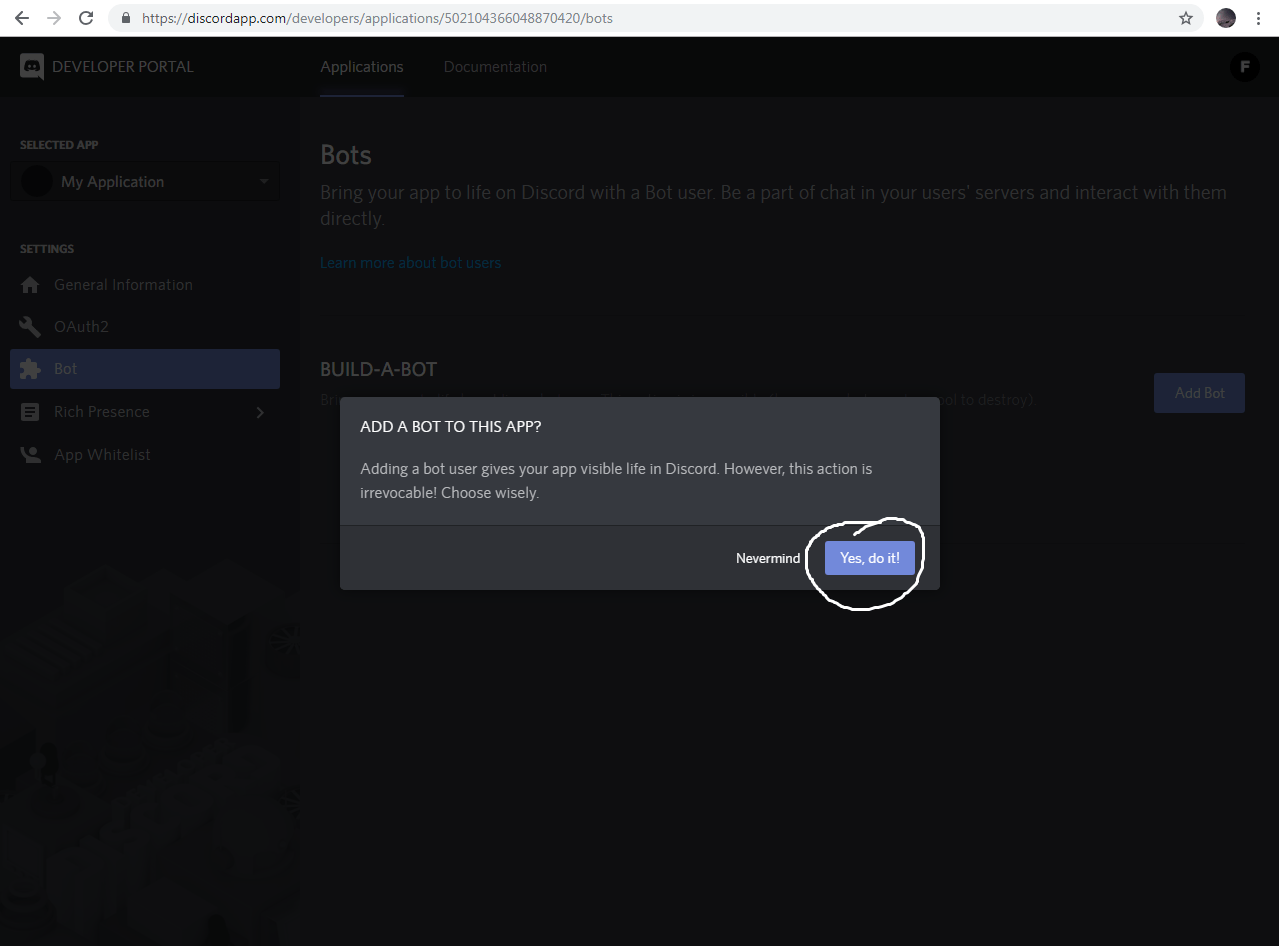This screenshot has height=946, width=1279.
Task: Reload the page with the refresh icon
Action: click(86, 18)
